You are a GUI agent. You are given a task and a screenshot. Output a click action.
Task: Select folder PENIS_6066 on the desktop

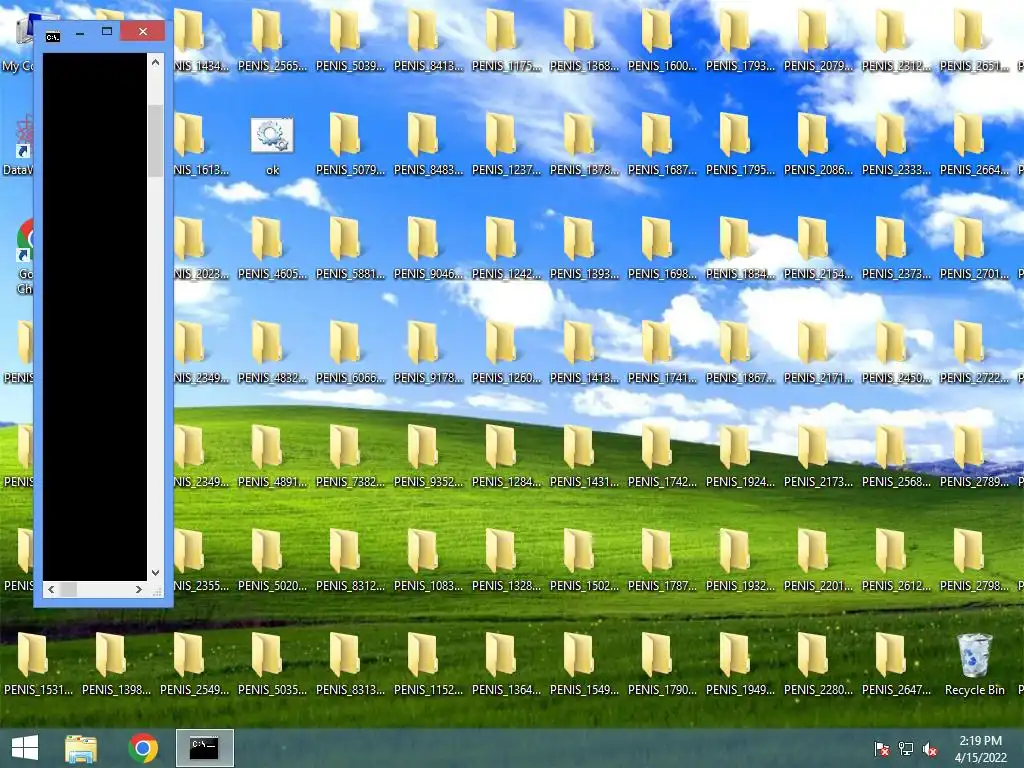350,352
